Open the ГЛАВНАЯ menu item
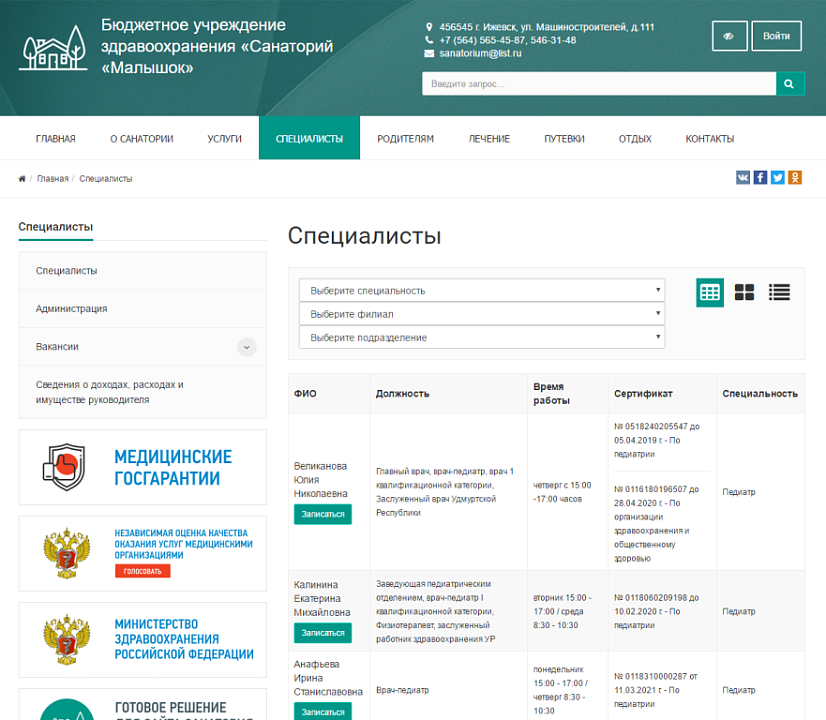The image size is (826, 720). (x=56, y=139)
